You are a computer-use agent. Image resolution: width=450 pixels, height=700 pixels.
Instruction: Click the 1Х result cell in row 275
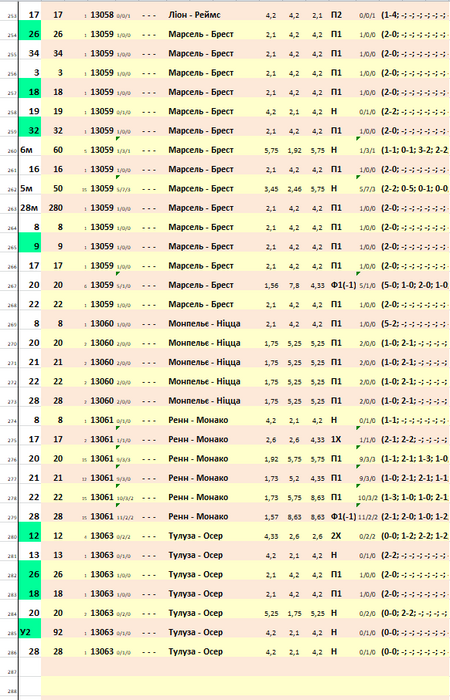(336, 439)
